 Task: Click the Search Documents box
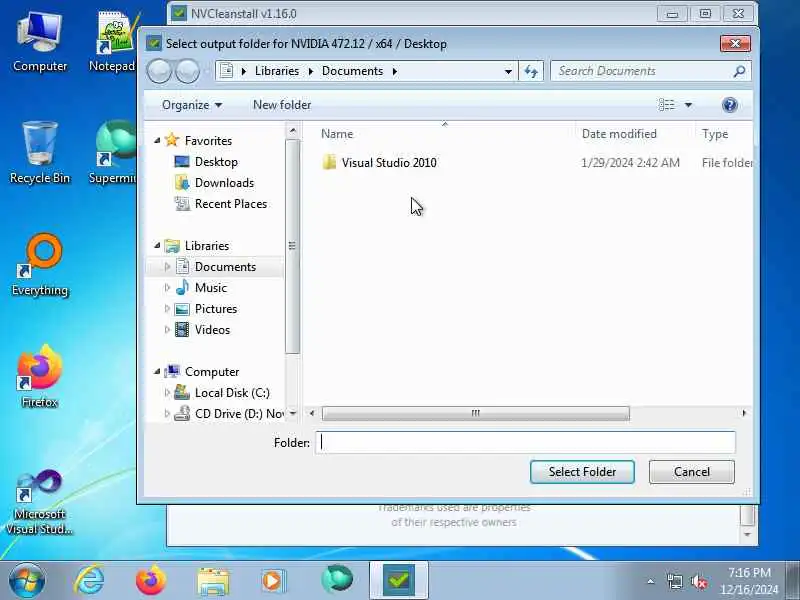tap(651, 71)
